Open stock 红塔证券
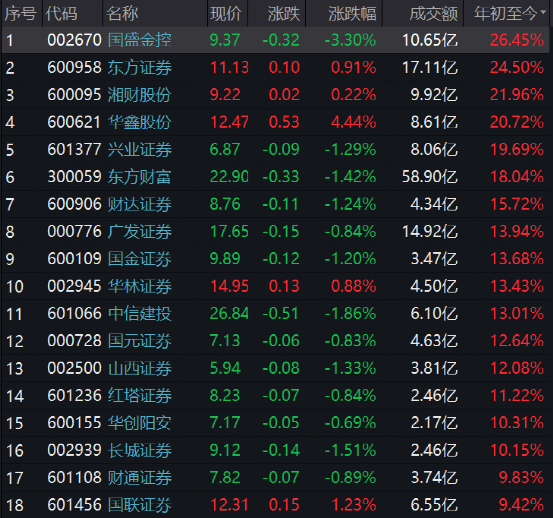Image resolution: width=553 pixels, height=518 pixels. click(140, 395)
